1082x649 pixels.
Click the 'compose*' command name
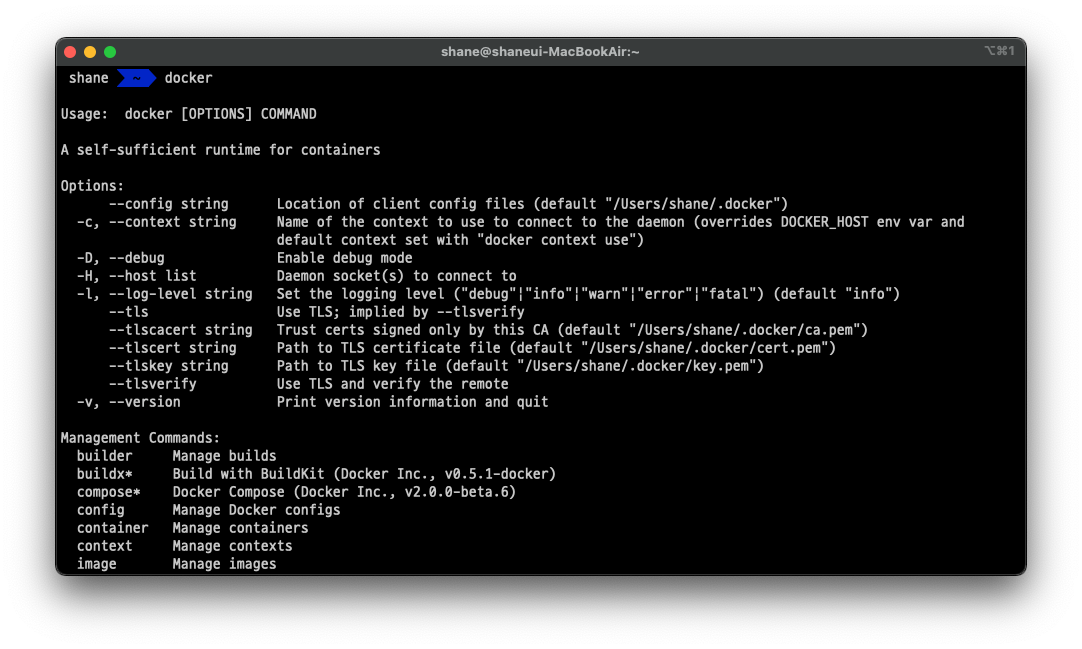108,491
